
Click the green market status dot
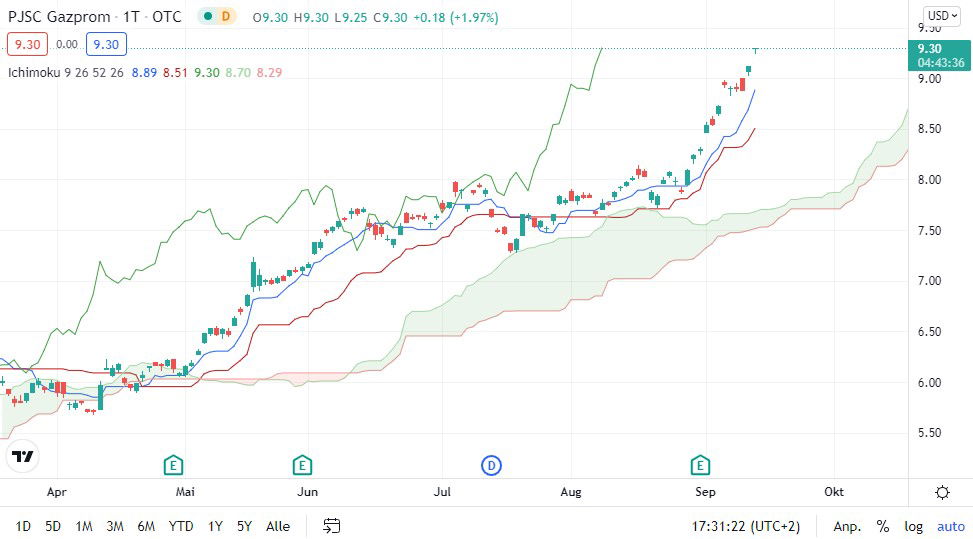[205, 17]
